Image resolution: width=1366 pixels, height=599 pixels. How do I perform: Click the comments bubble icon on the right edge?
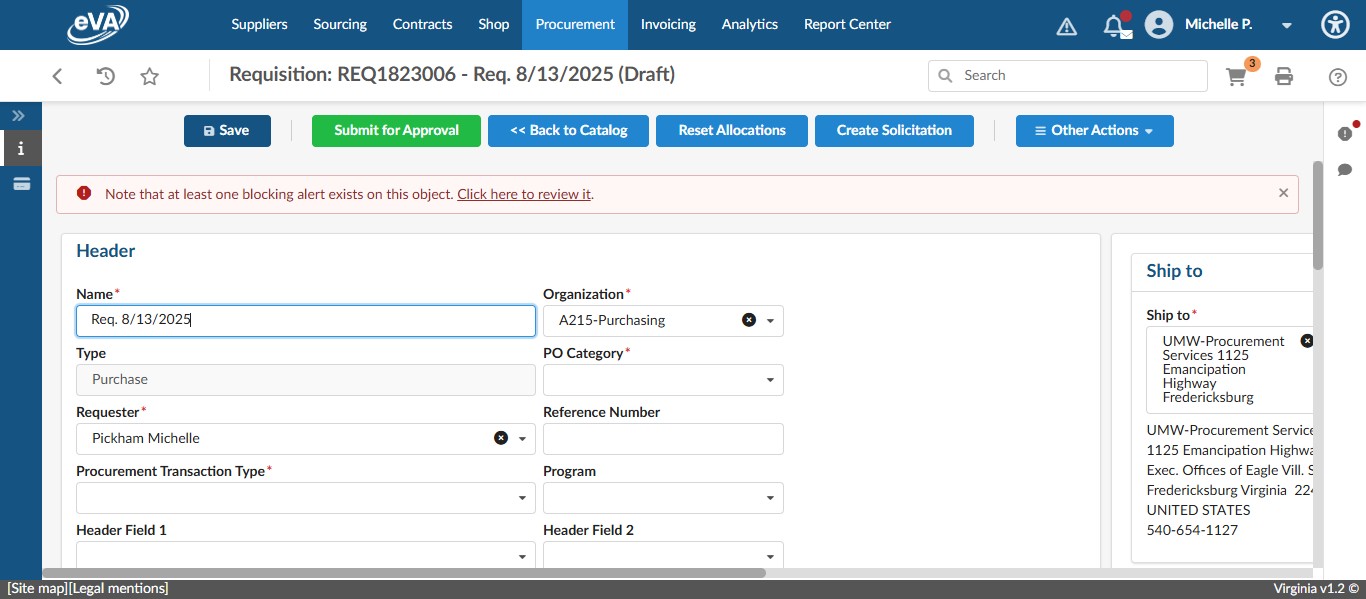(x=1345, y=170)
